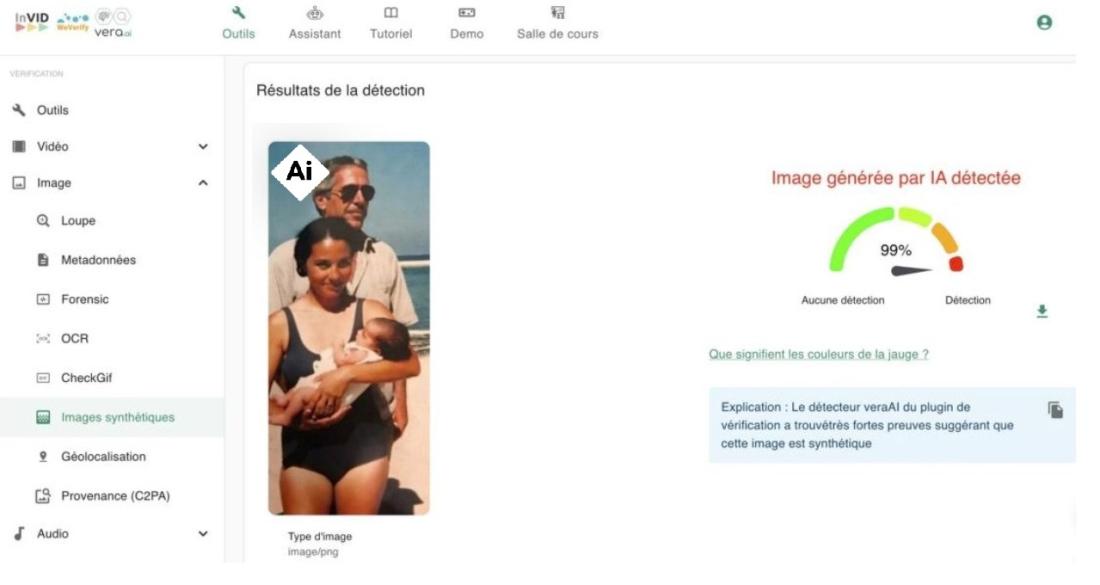Select Images synthétiques in sidebar
Screen dimensions: 1100x585
117,417
